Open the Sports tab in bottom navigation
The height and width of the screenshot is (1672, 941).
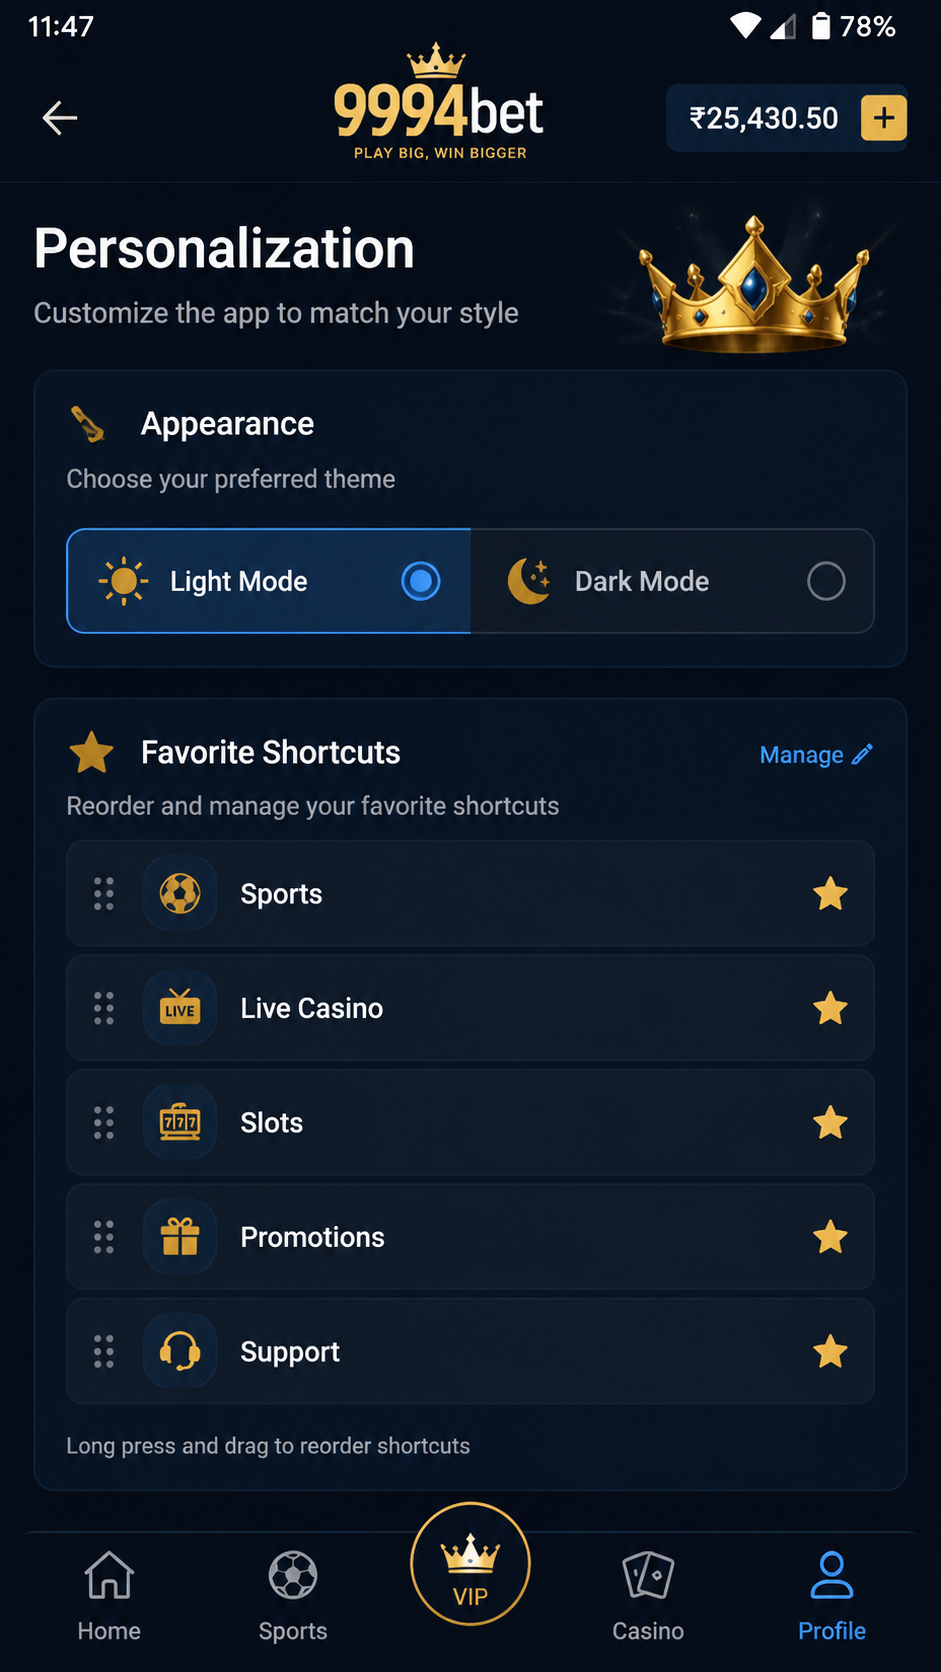[x=293, y=1596]
